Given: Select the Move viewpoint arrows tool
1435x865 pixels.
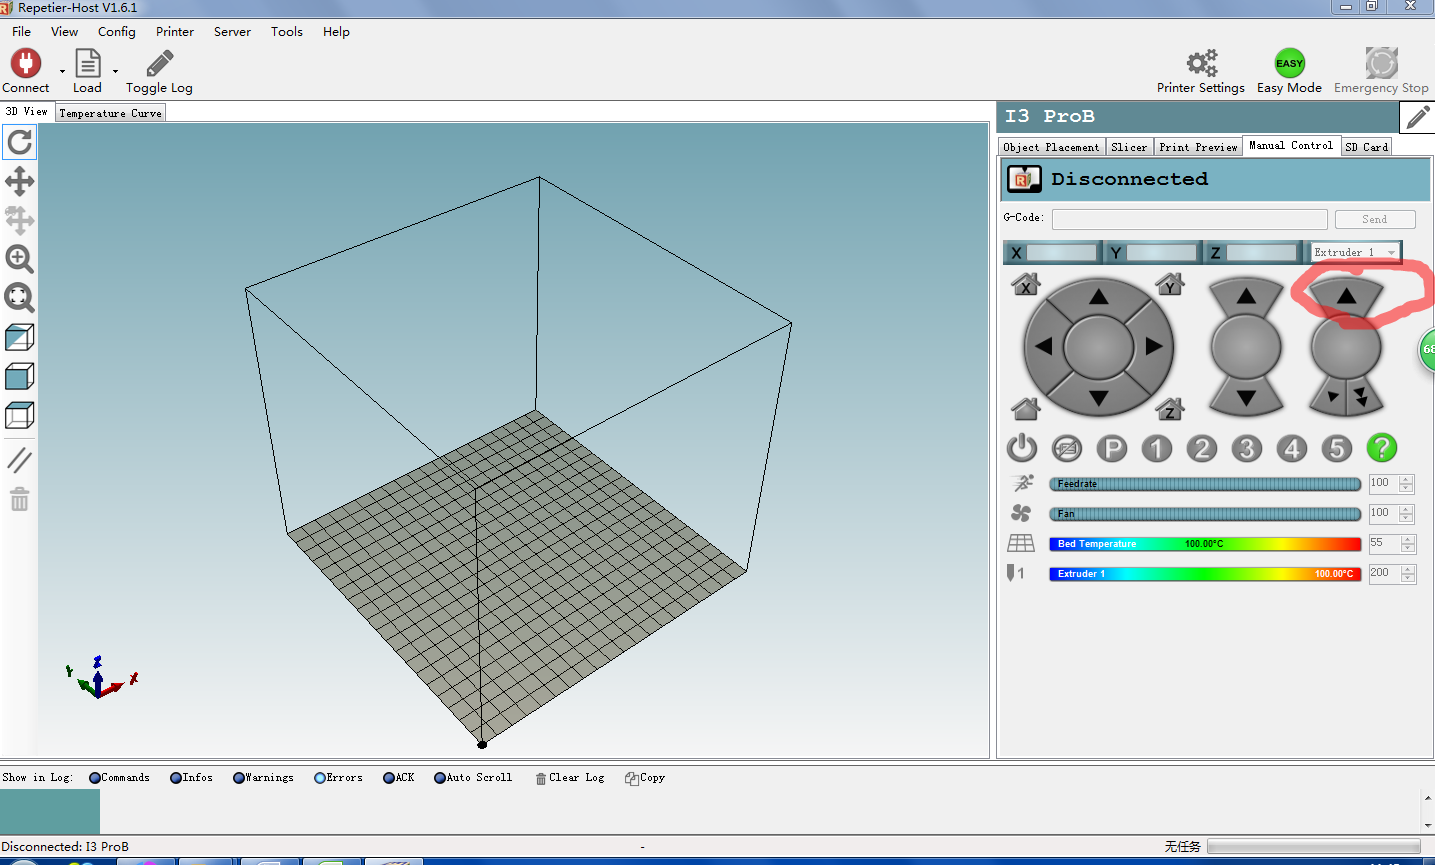Looking at the screenshot, I should coord(19,181).
